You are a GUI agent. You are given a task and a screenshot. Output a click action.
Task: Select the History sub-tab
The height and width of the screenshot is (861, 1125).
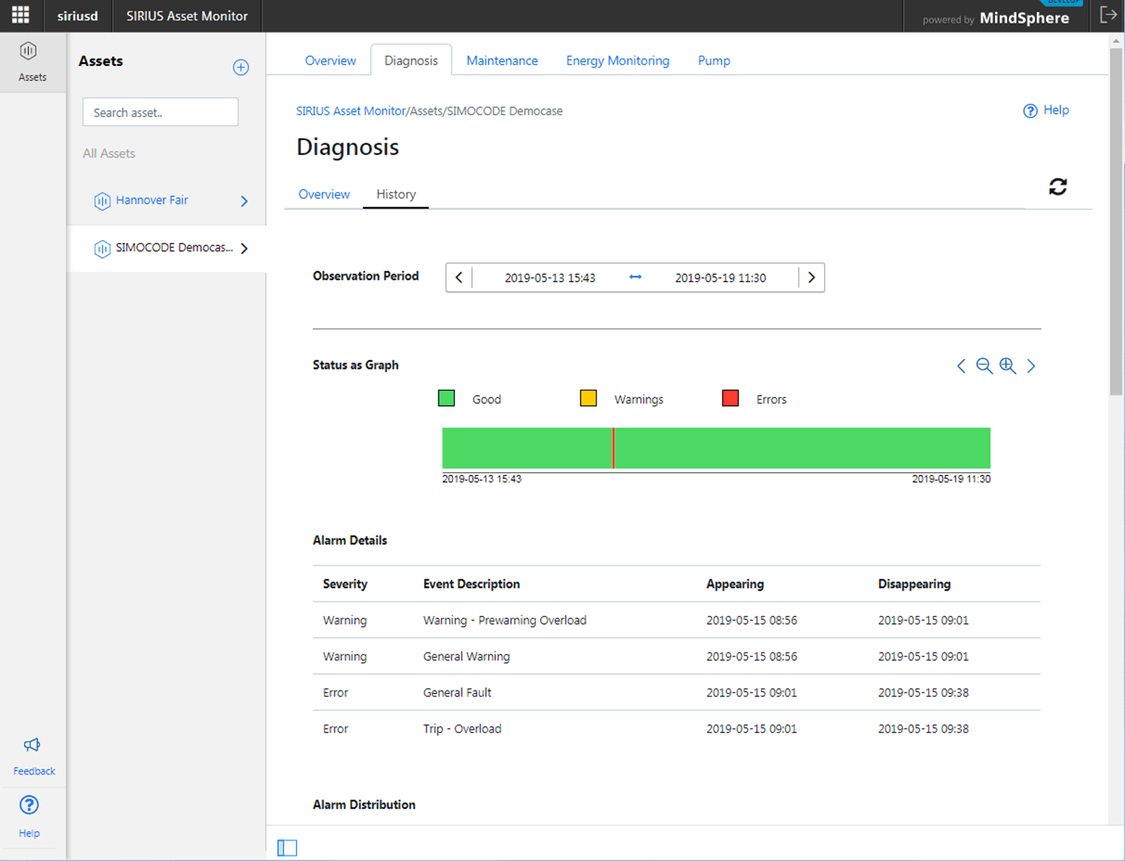396,194
